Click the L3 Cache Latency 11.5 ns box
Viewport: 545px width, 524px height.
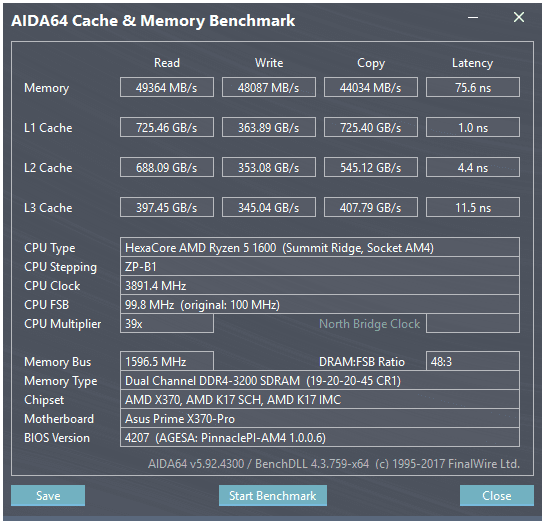click(x=473, y=207)
